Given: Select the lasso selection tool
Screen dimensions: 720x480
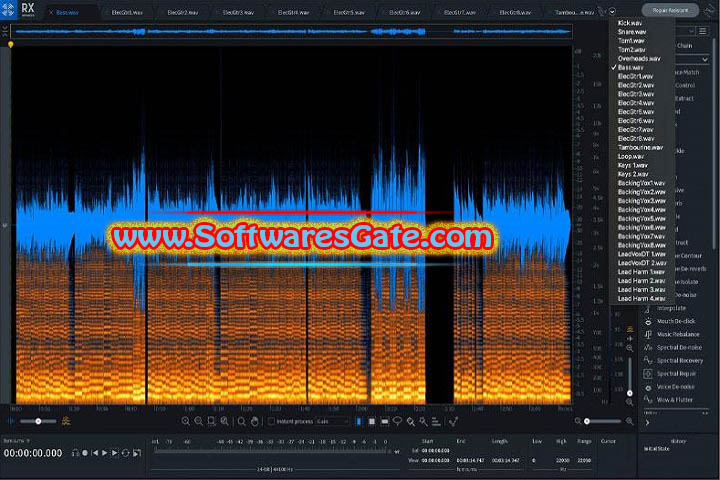Looking at the screenshot, I should (397, 421).
